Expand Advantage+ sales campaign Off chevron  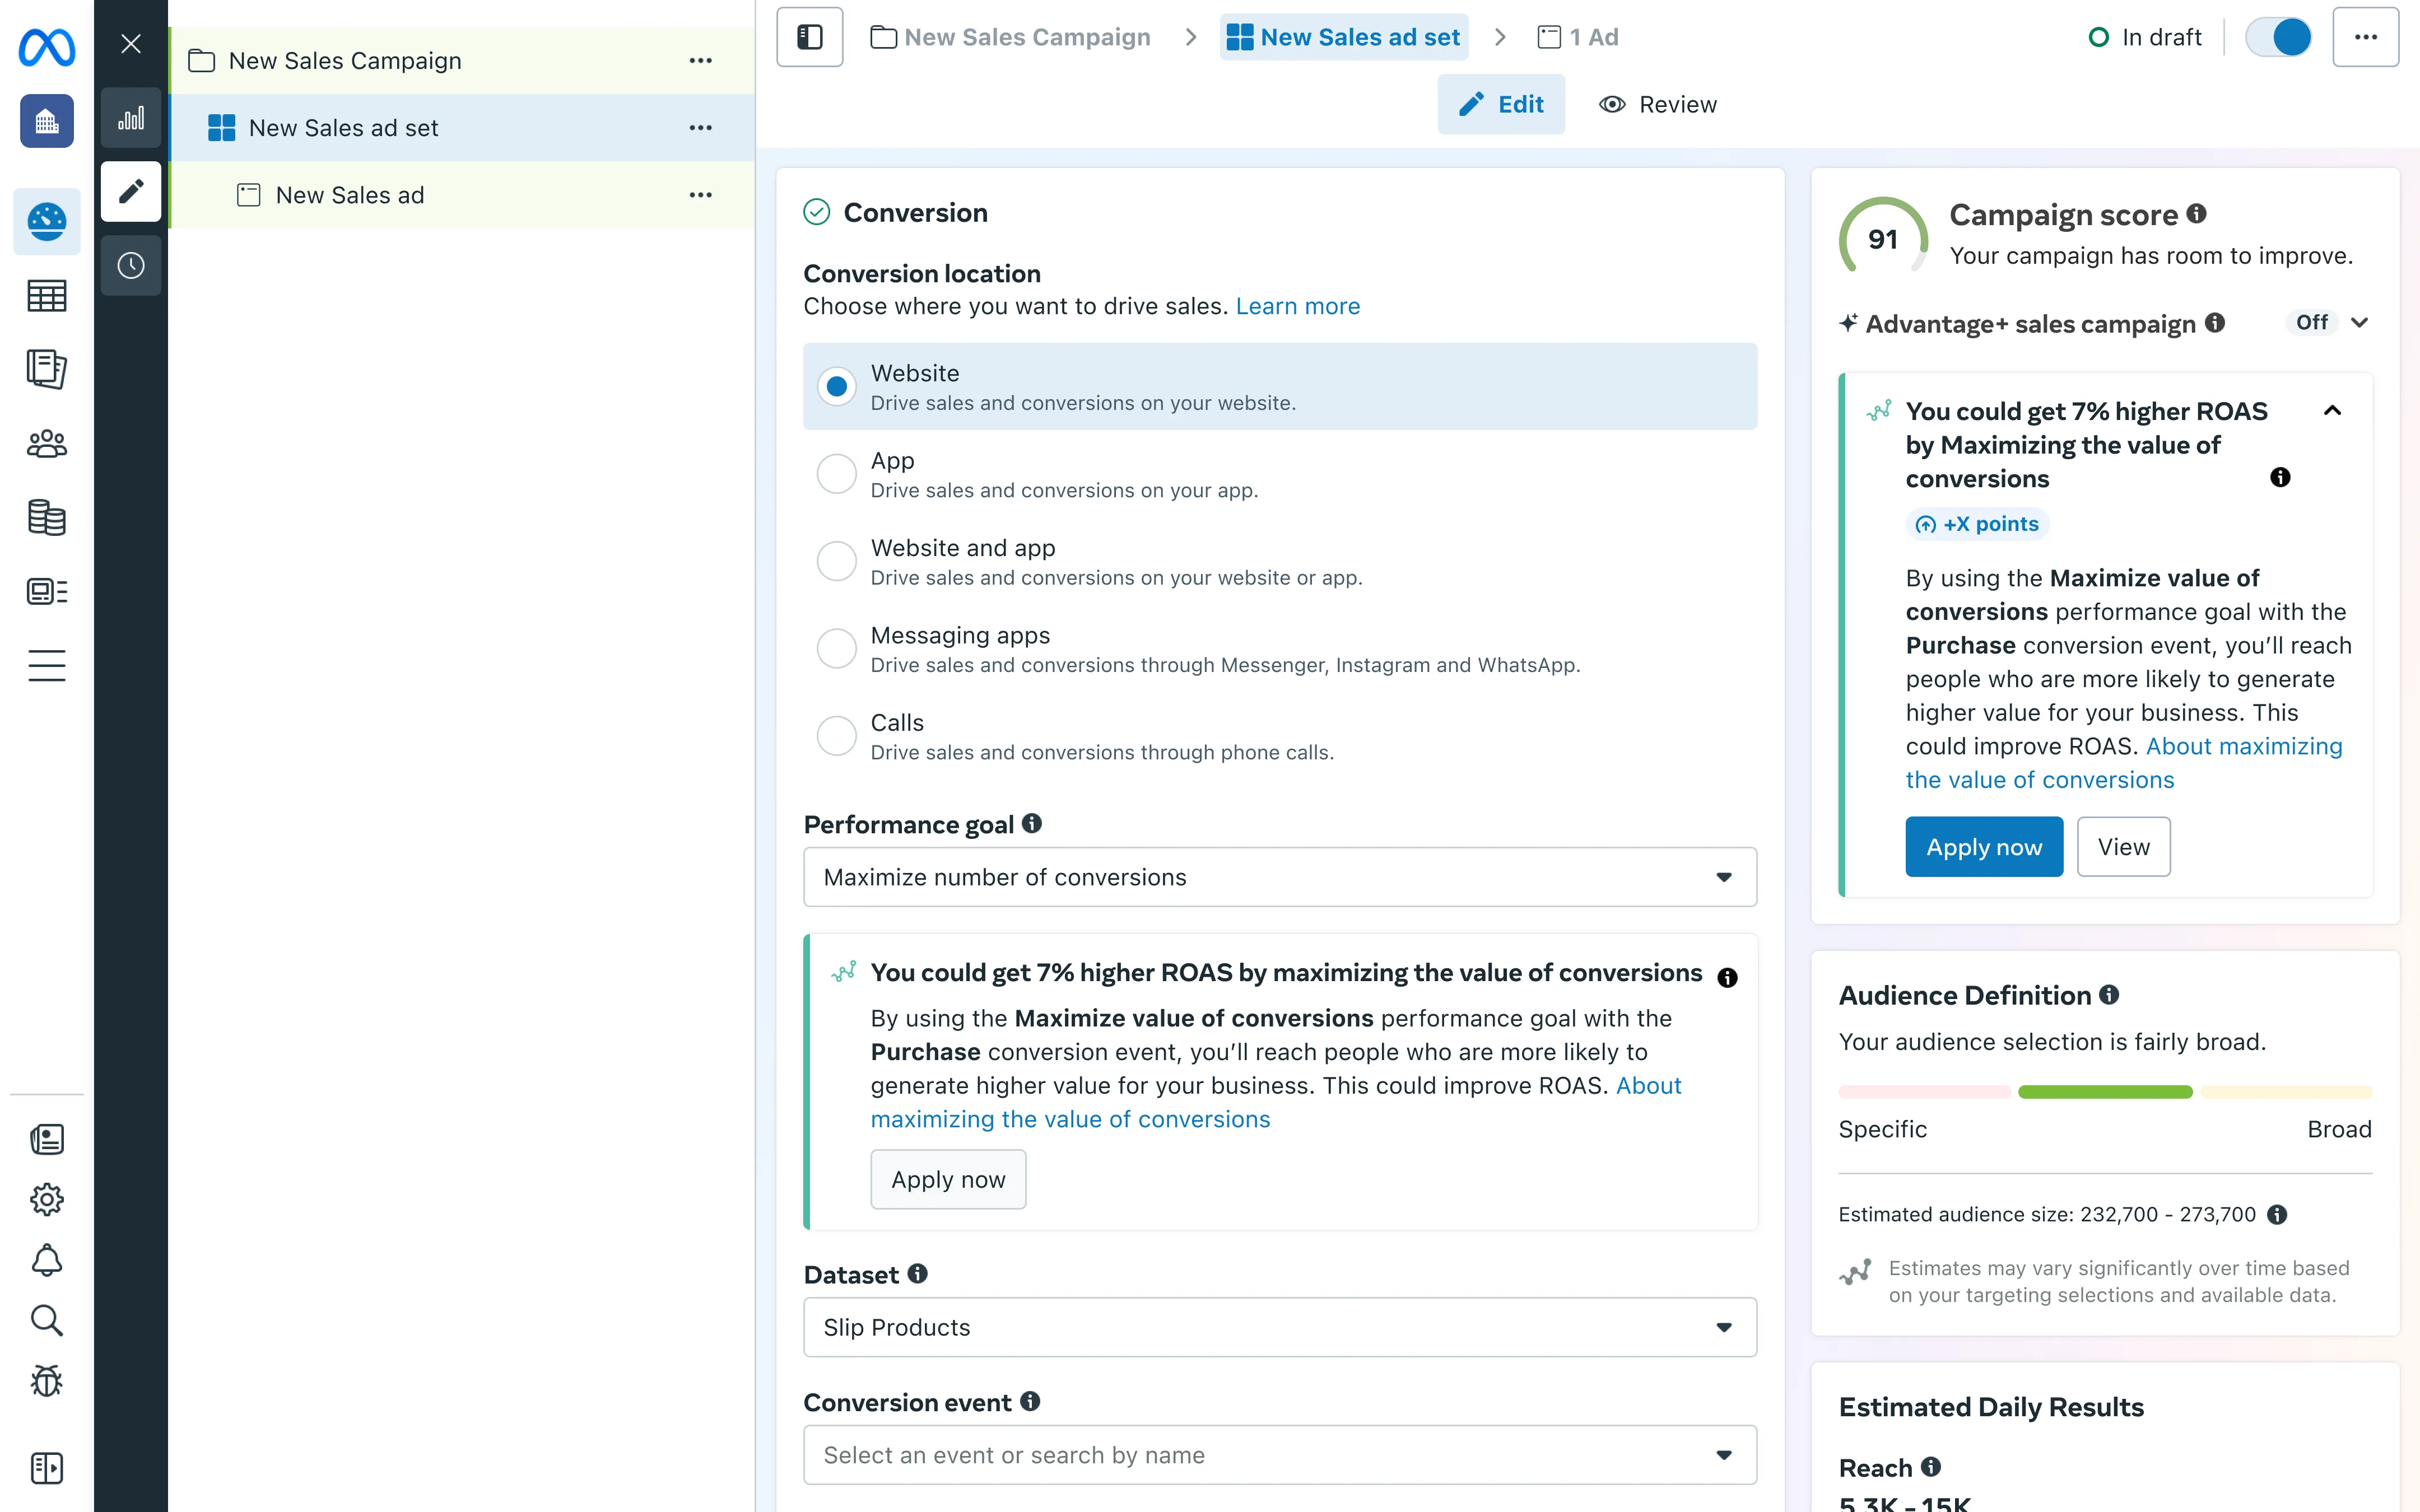2359,323
